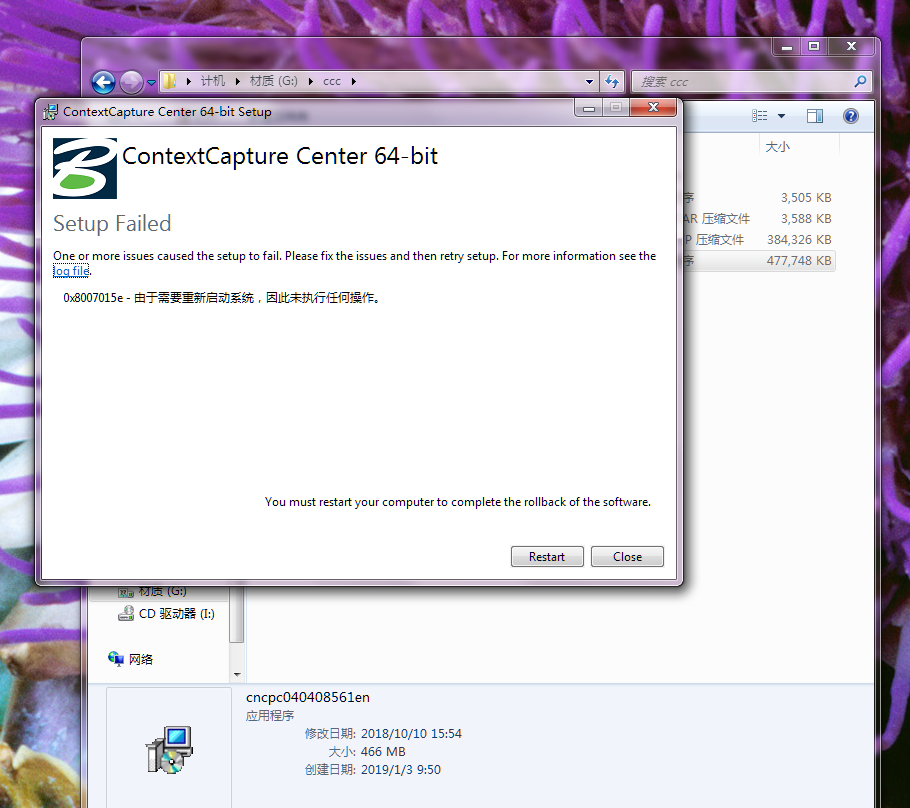This screenshot has height=808, width=910.
Task: Click the installer thumbnail in details pane
Action: pos(169,749)
